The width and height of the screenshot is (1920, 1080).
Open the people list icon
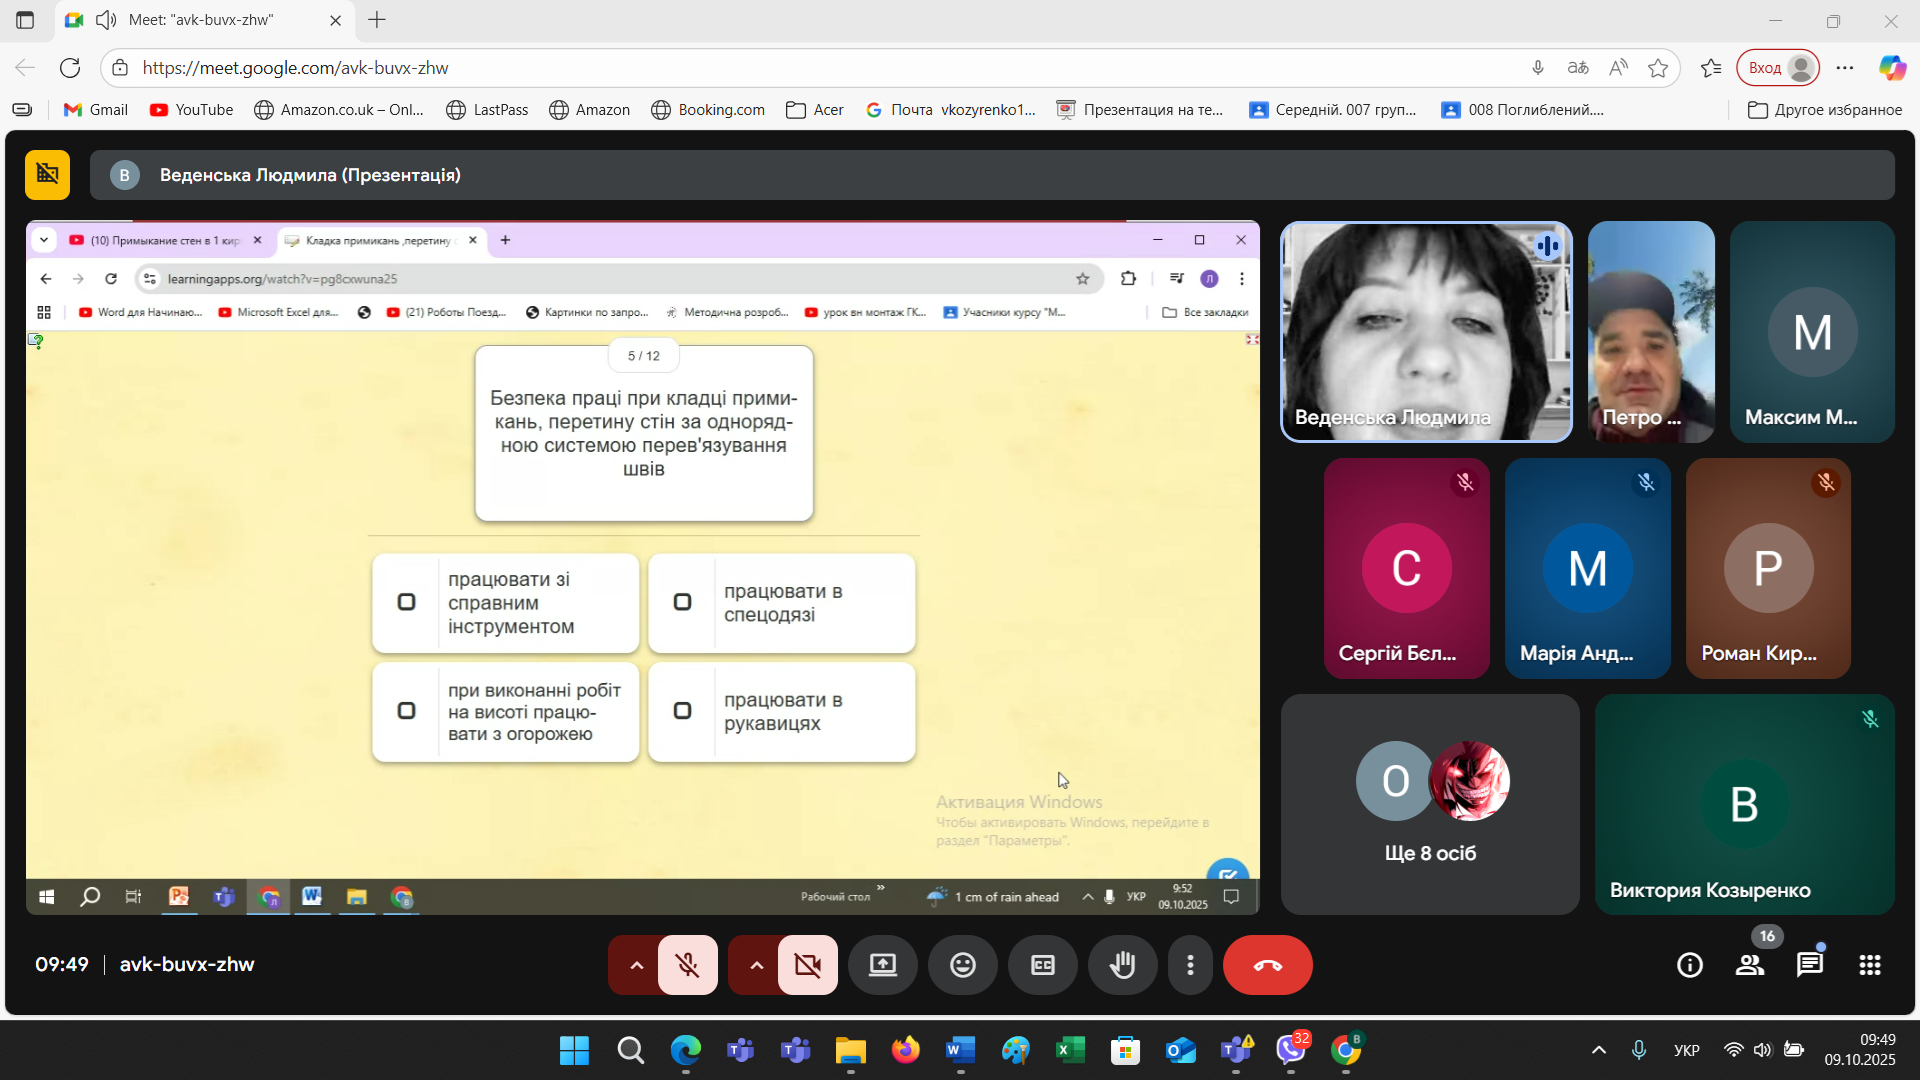coord(1749,965)
